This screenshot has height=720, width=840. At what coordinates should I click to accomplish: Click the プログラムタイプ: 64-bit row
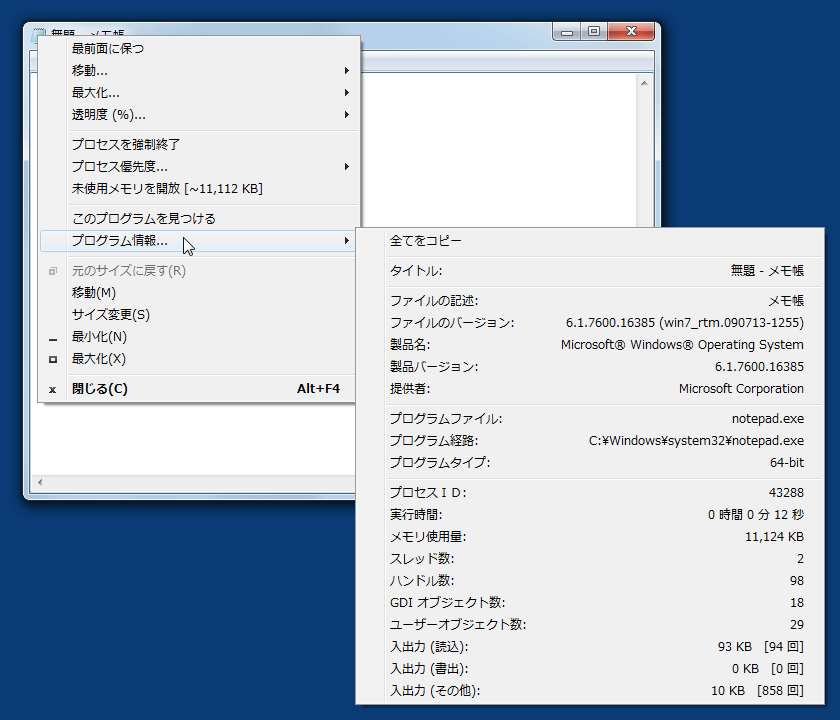click(x=590, y=463)
